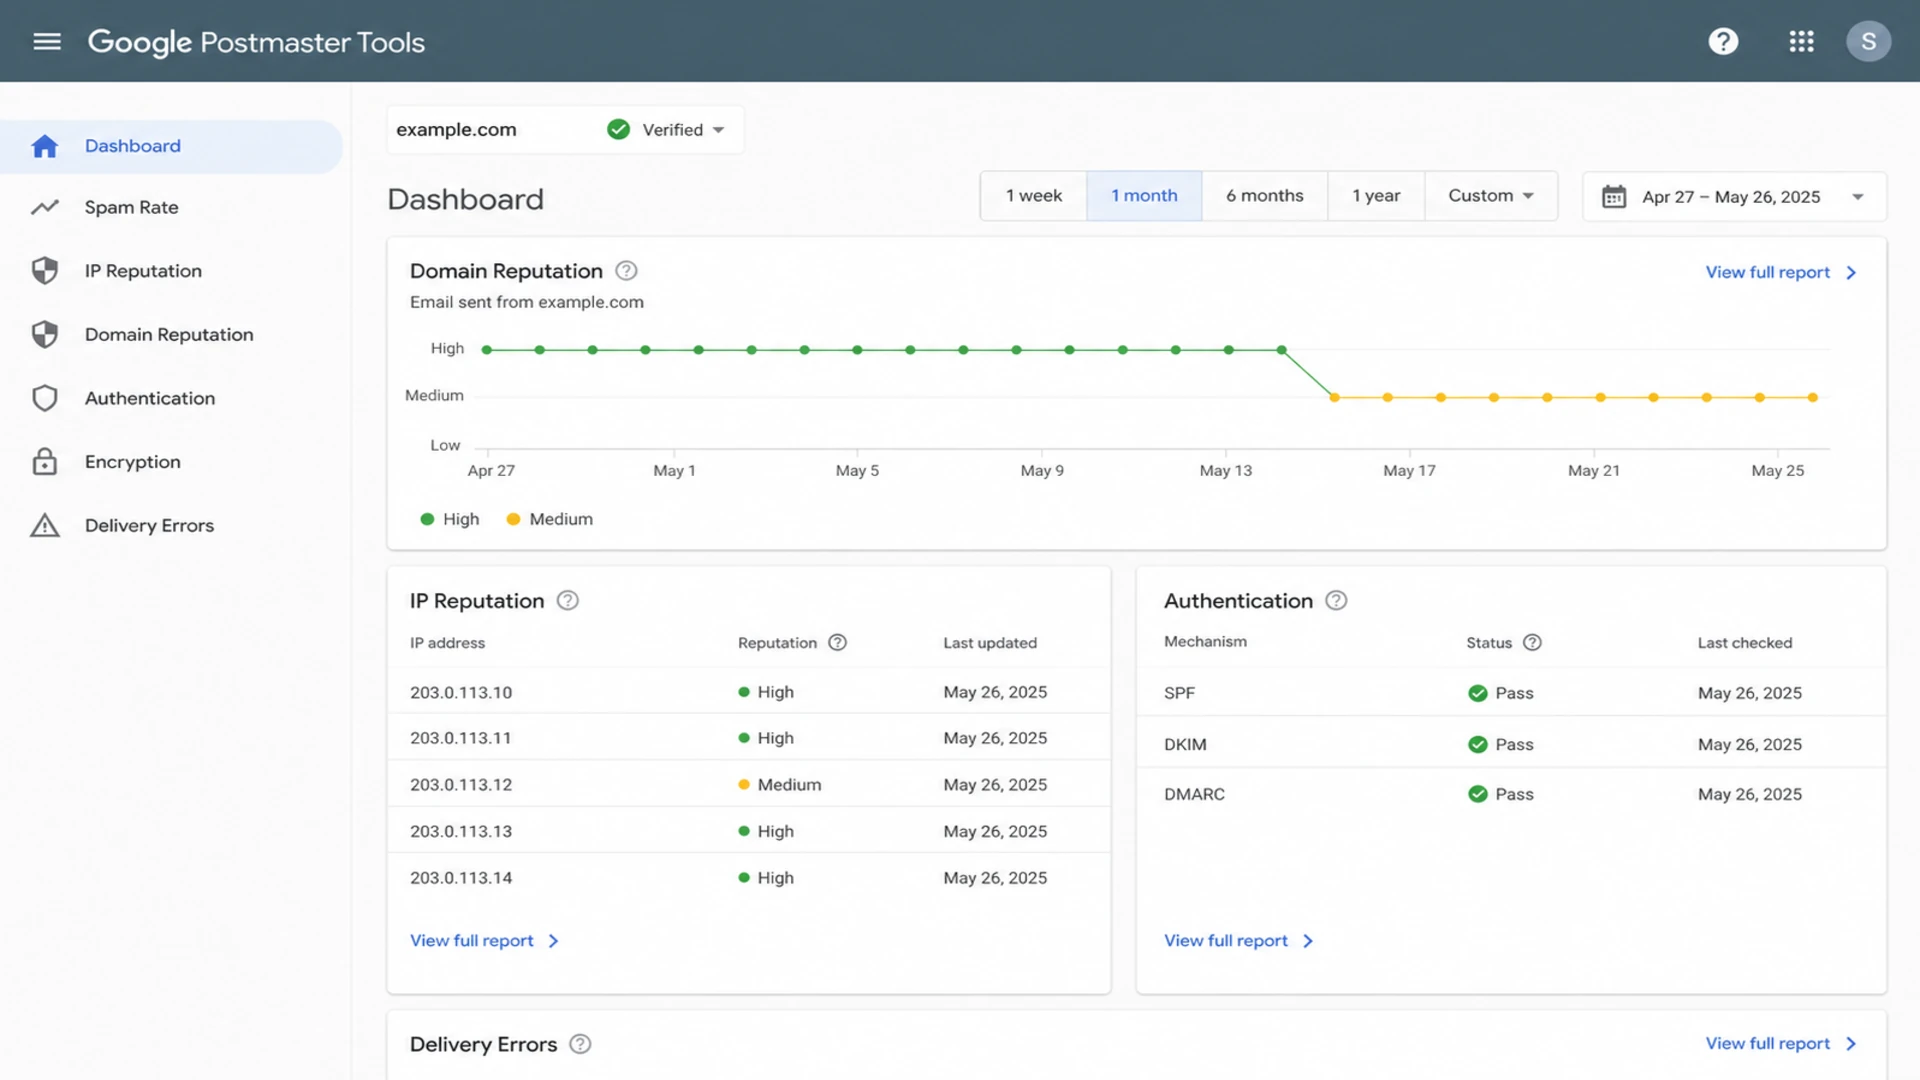Open IP Reputation card help icon
Image resolution: width=1920 pixels, height=1080 pixels.
(x=567, y=600)
